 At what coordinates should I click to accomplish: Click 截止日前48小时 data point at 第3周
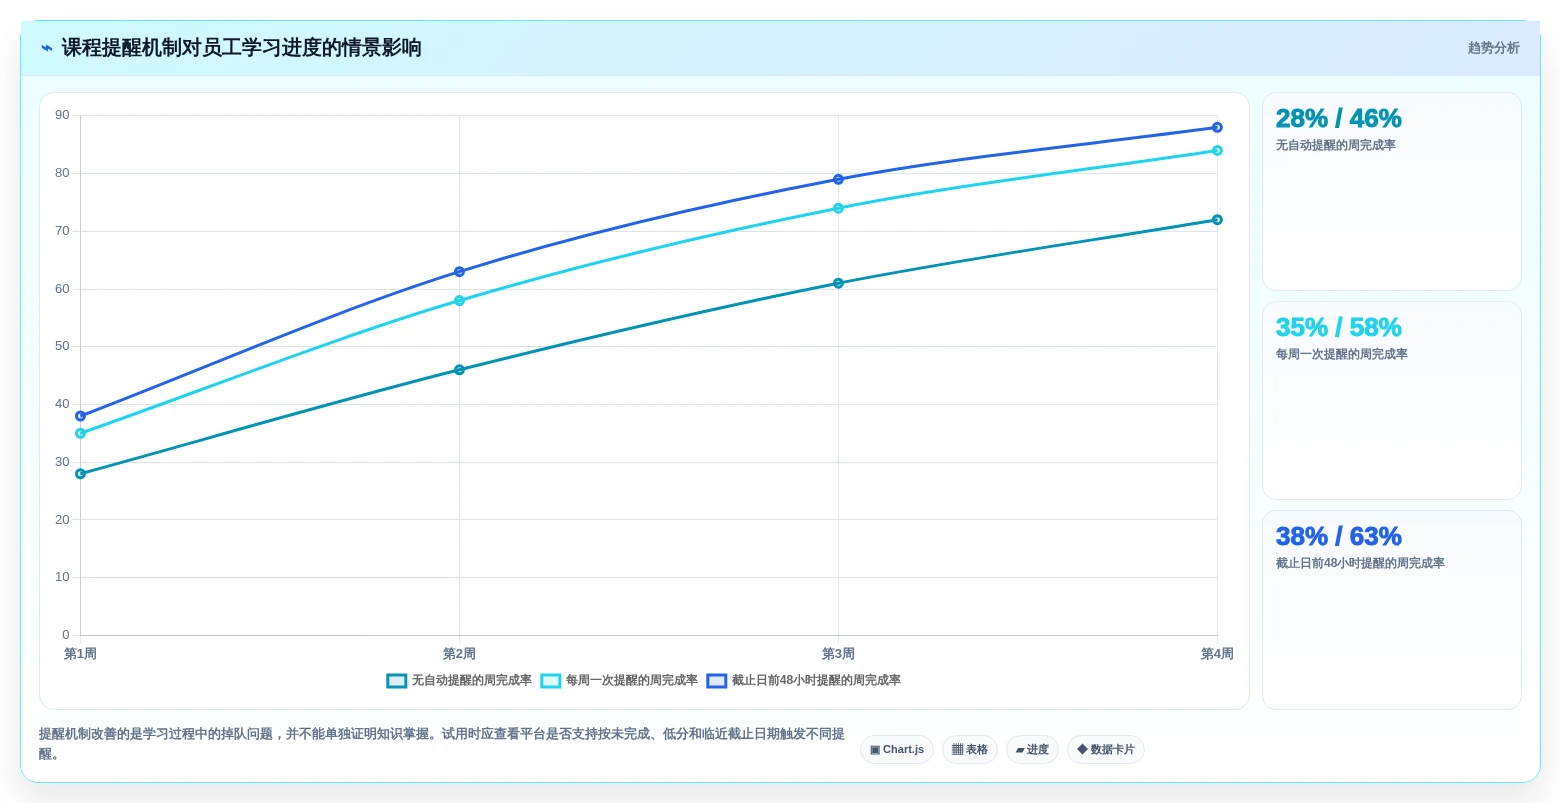(838, 179)
